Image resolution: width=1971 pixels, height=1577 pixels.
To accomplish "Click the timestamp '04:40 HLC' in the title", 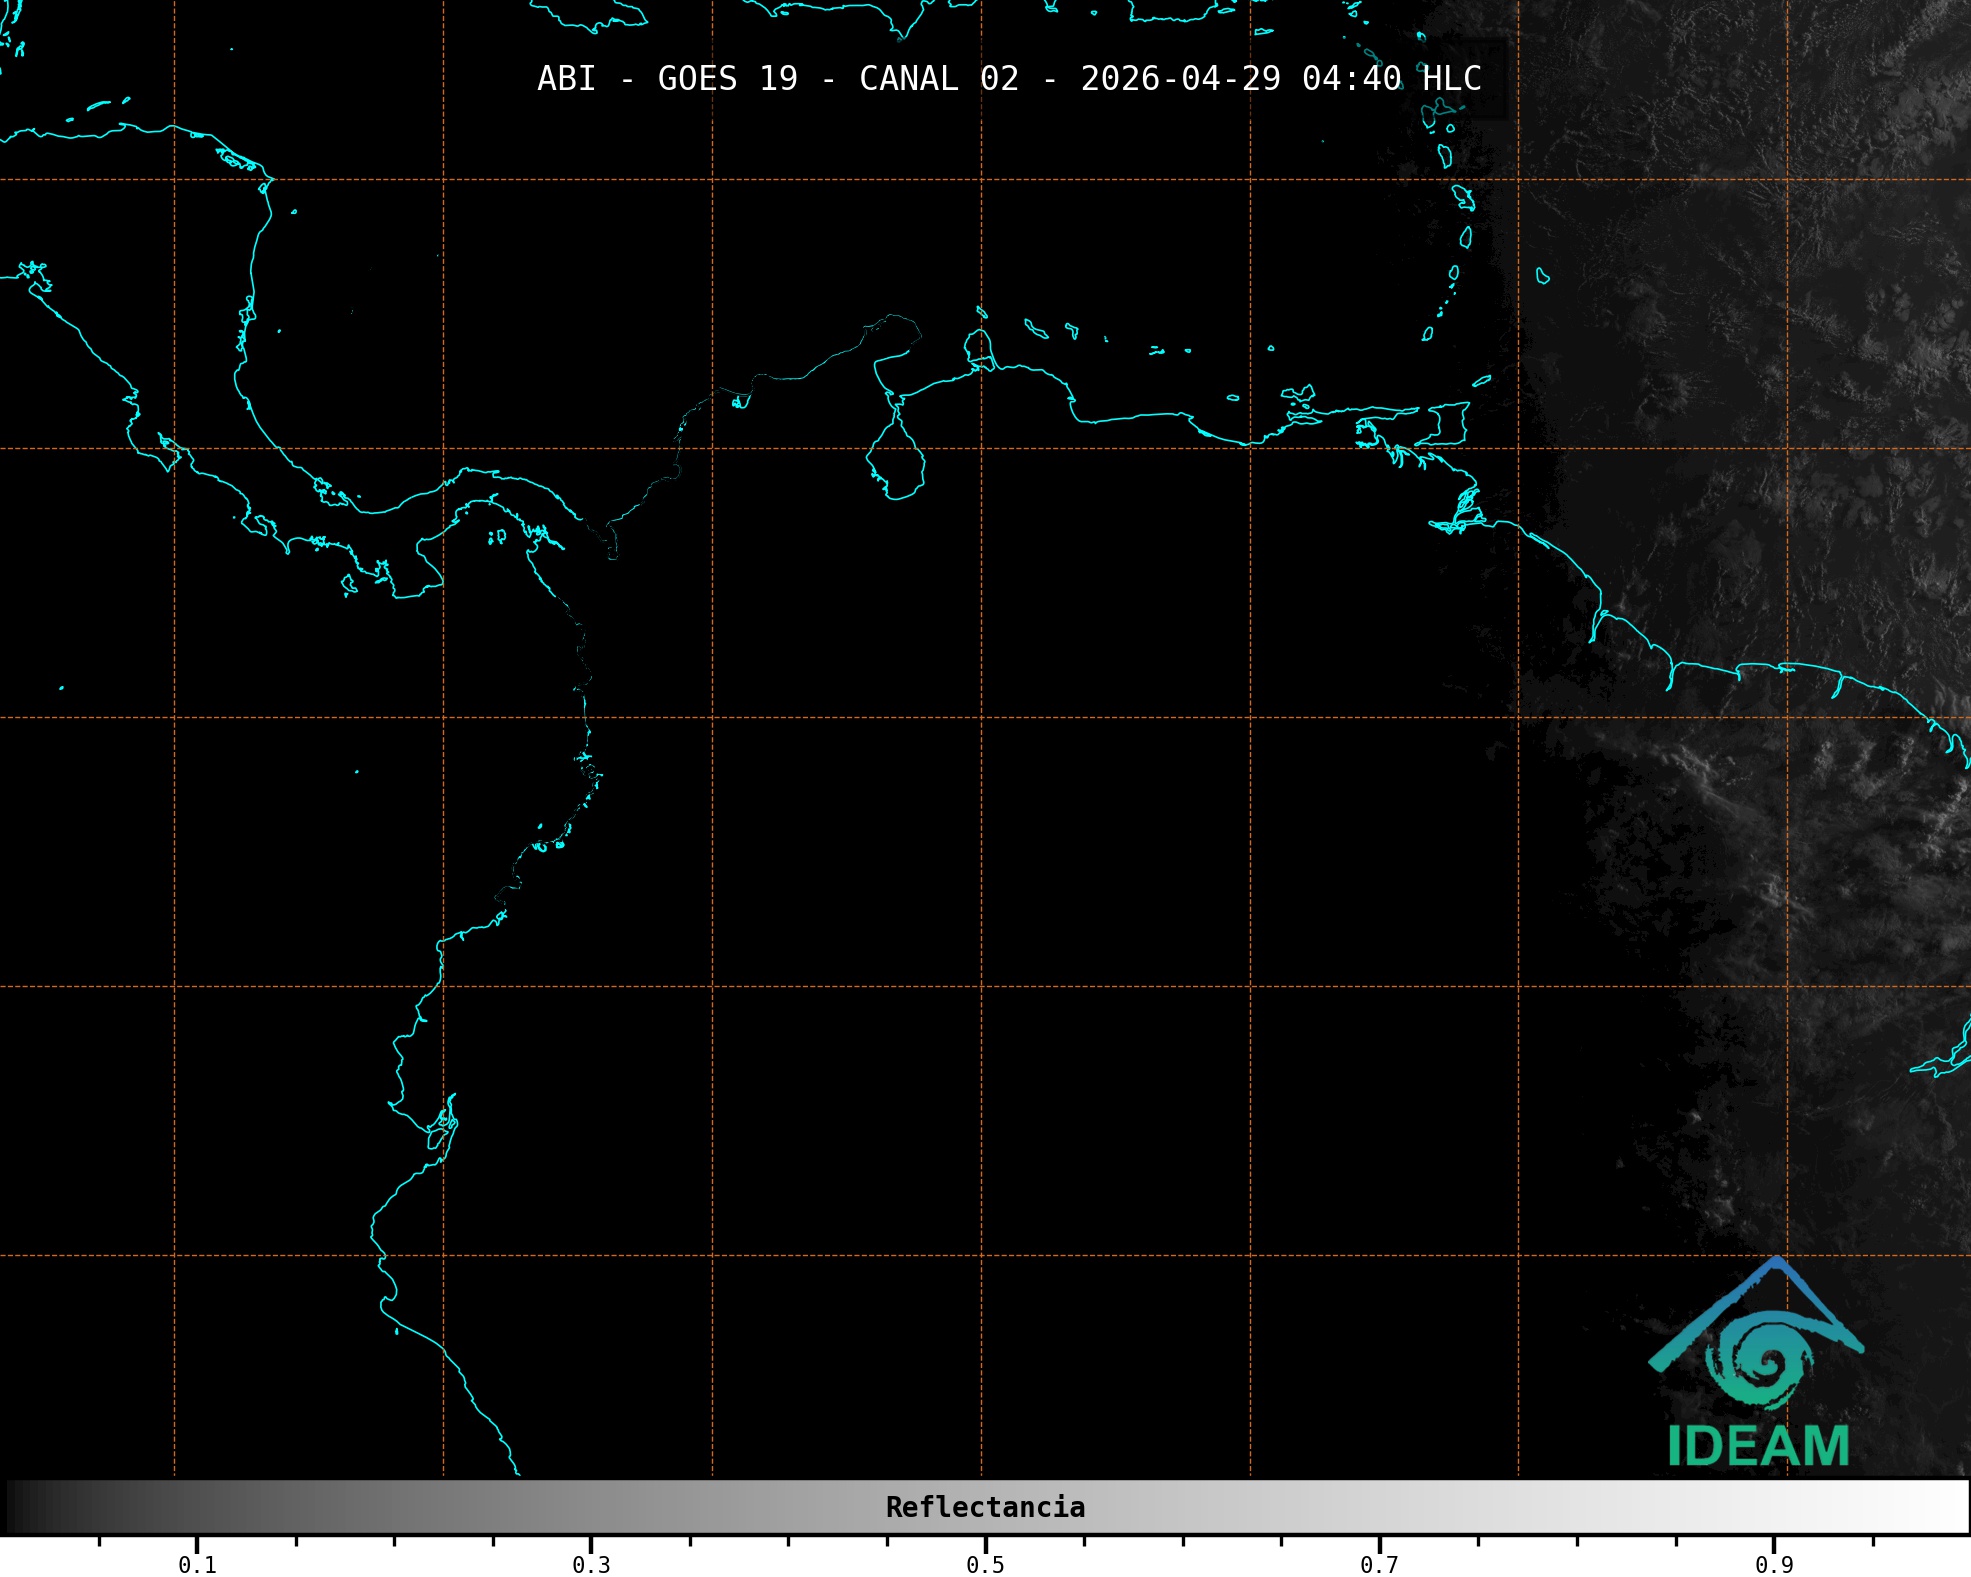I will coord(1391,79).
